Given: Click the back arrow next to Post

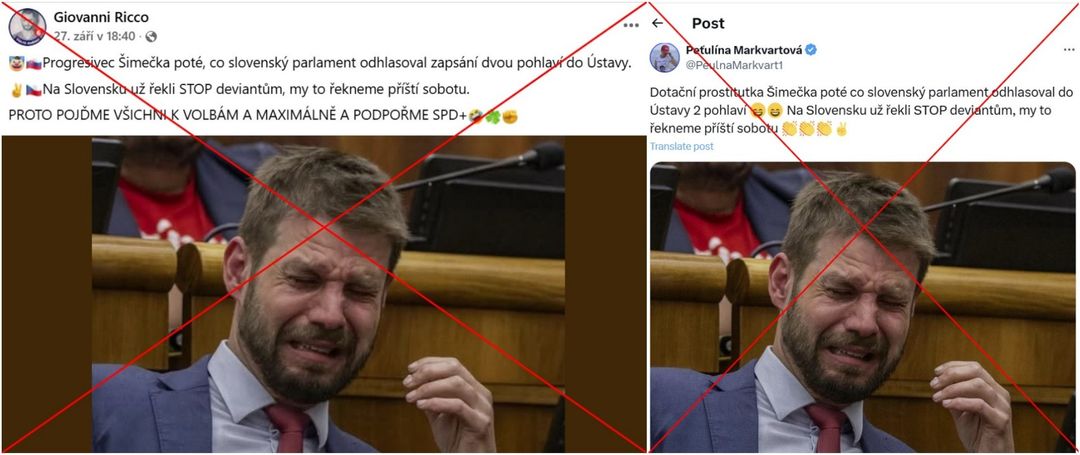Looking at the screenshot, I should (657, 23).
